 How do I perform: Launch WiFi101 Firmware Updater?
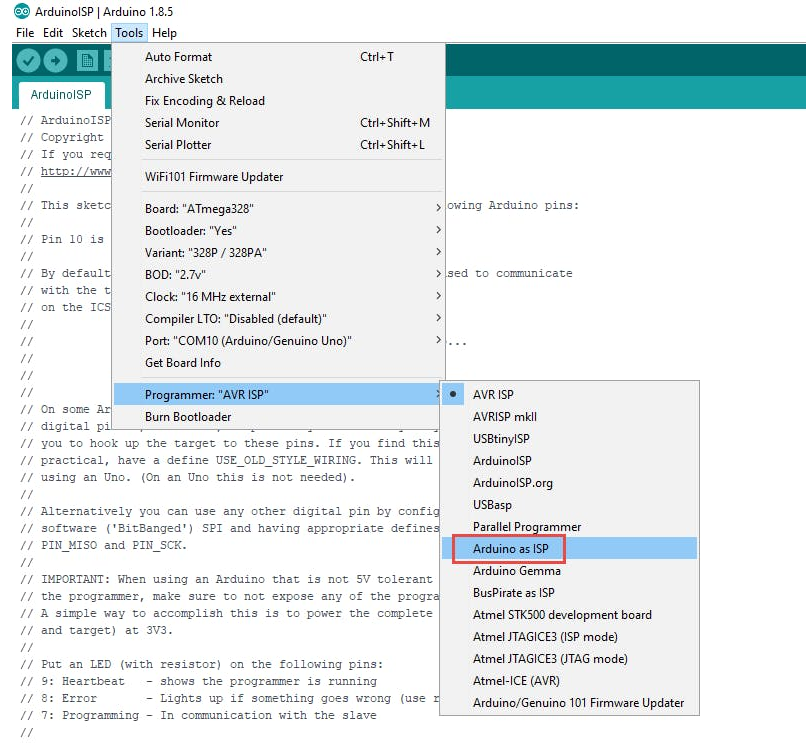[214, 176]
